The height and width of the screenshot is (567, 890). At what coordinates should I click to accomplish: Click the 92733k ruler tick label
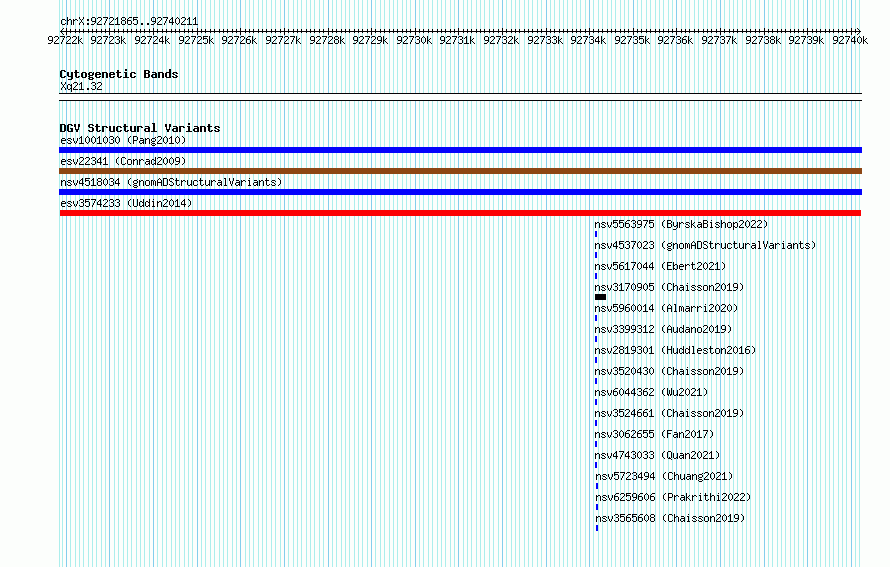(x=545, y=40)
